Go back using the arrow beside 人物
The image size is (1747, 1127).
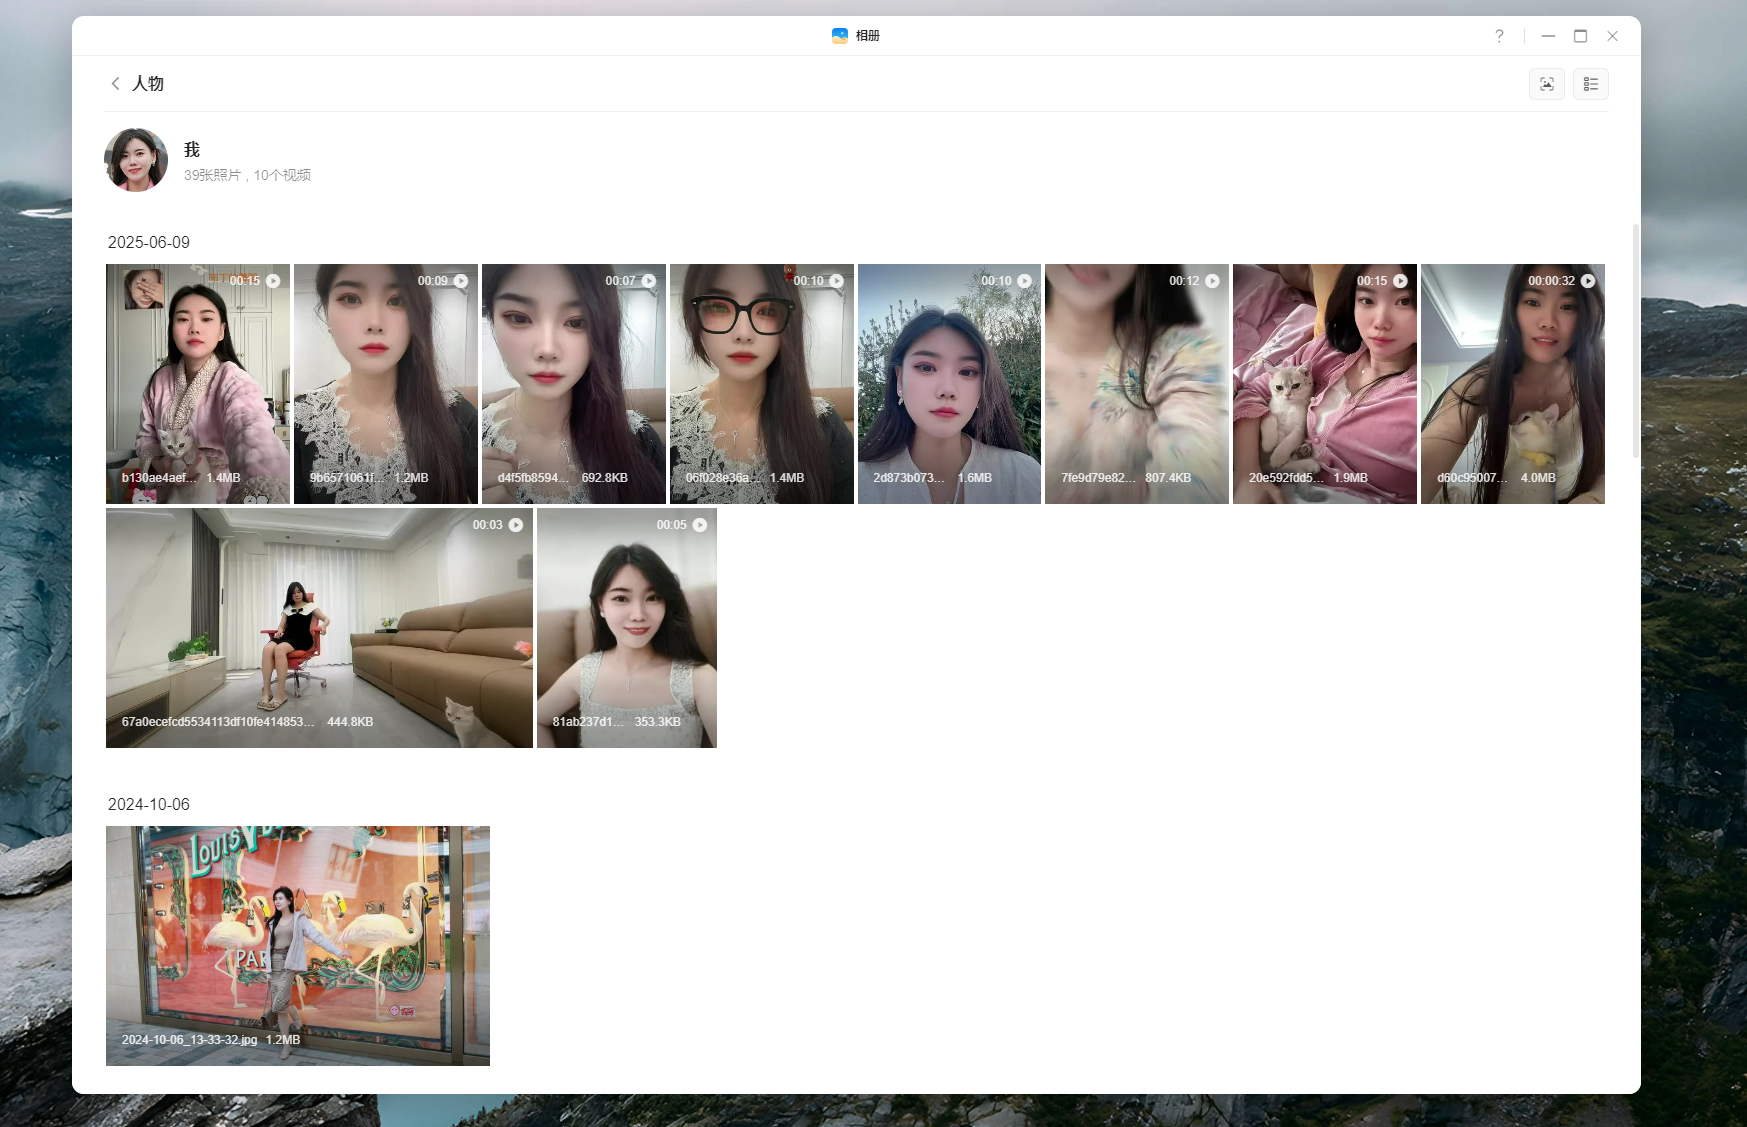point(116,84)
